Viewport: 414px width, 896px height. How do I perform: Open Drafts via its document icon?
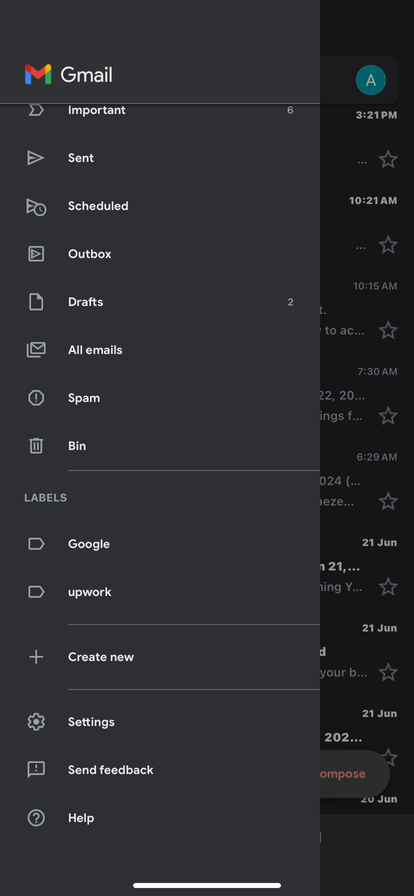click(x=36, y=302)
